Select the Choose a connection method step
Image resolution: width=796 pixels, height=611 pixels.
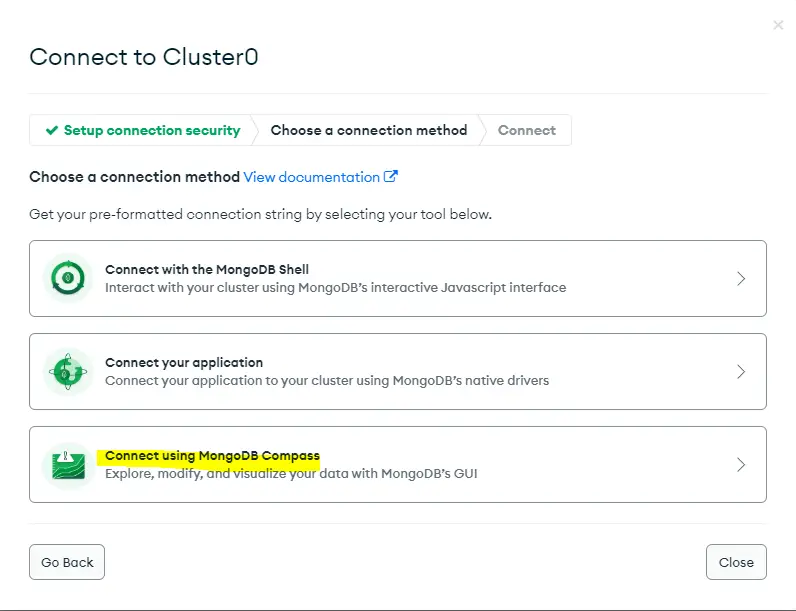tap(369, 130)
